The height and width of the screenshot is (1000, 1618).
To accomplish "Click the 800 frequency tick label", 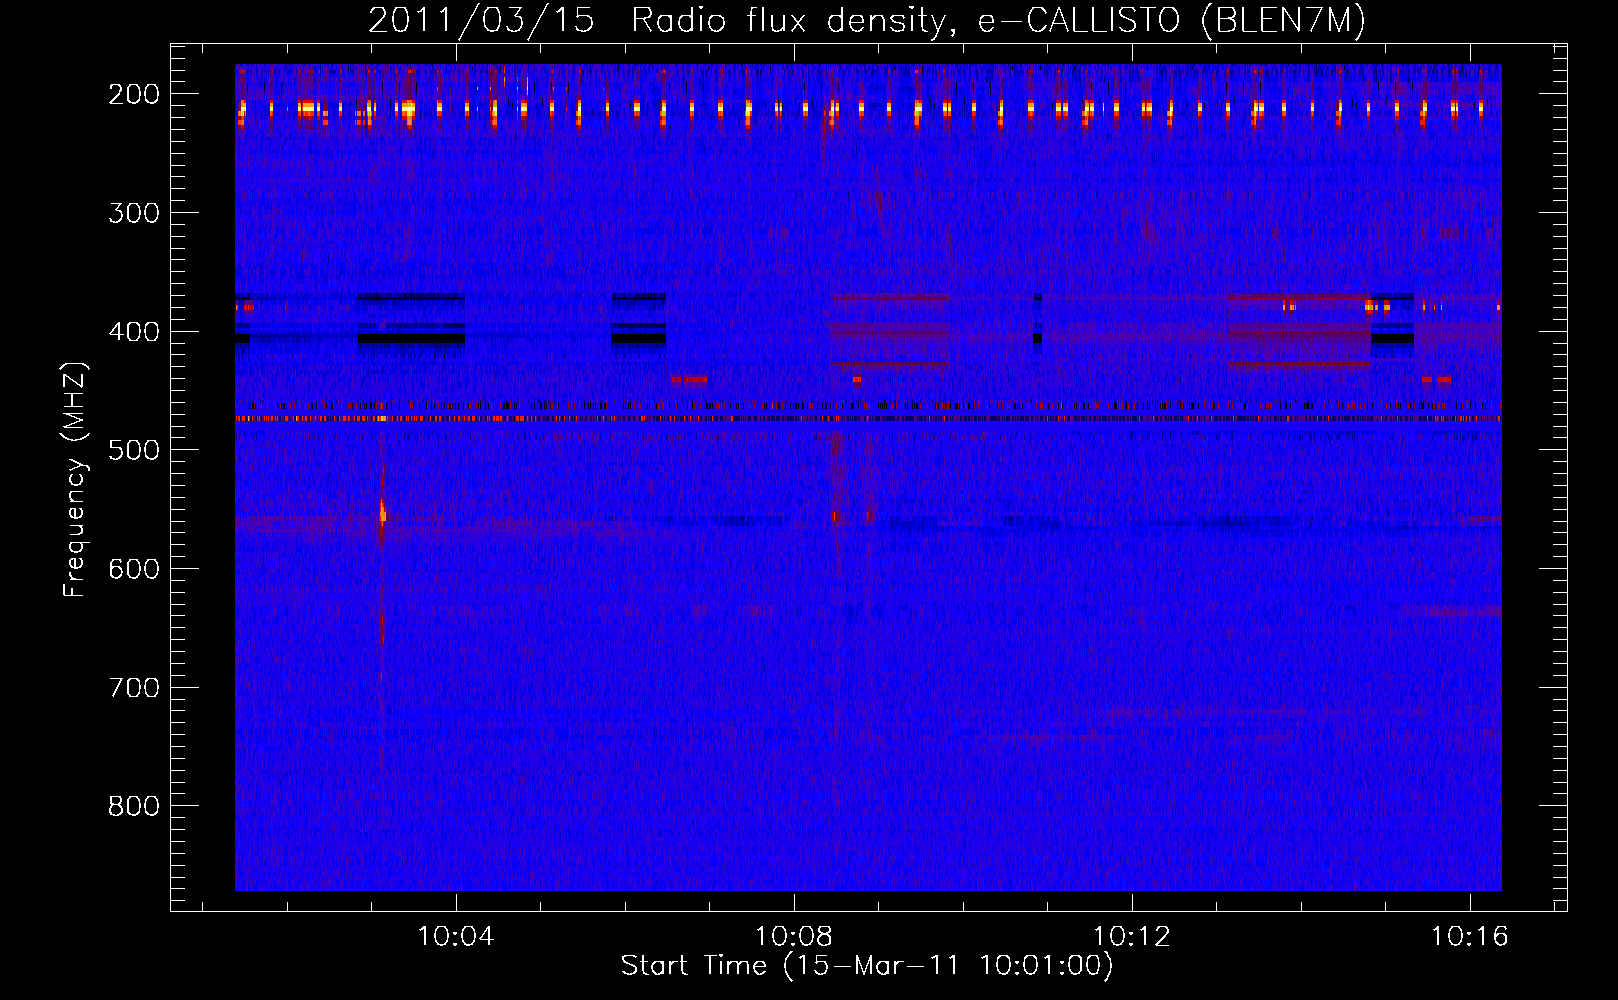I will click(134, 806).
